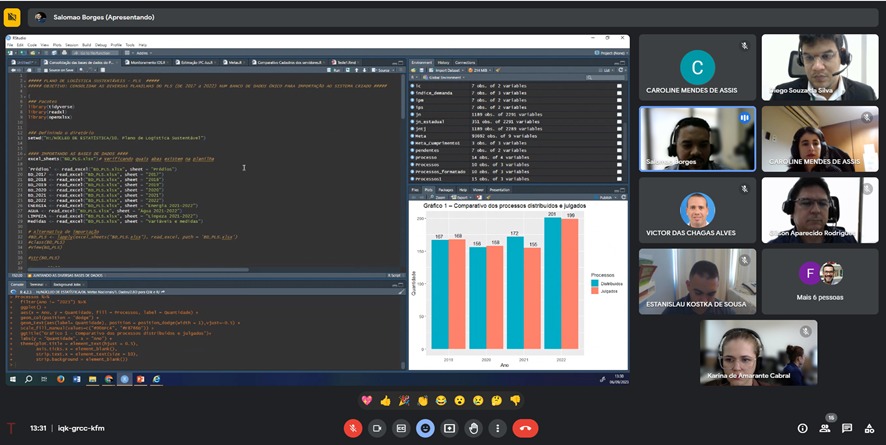Tick the checkbox for the Meta row
The image size is (886, 445).
tap(619, 136)
